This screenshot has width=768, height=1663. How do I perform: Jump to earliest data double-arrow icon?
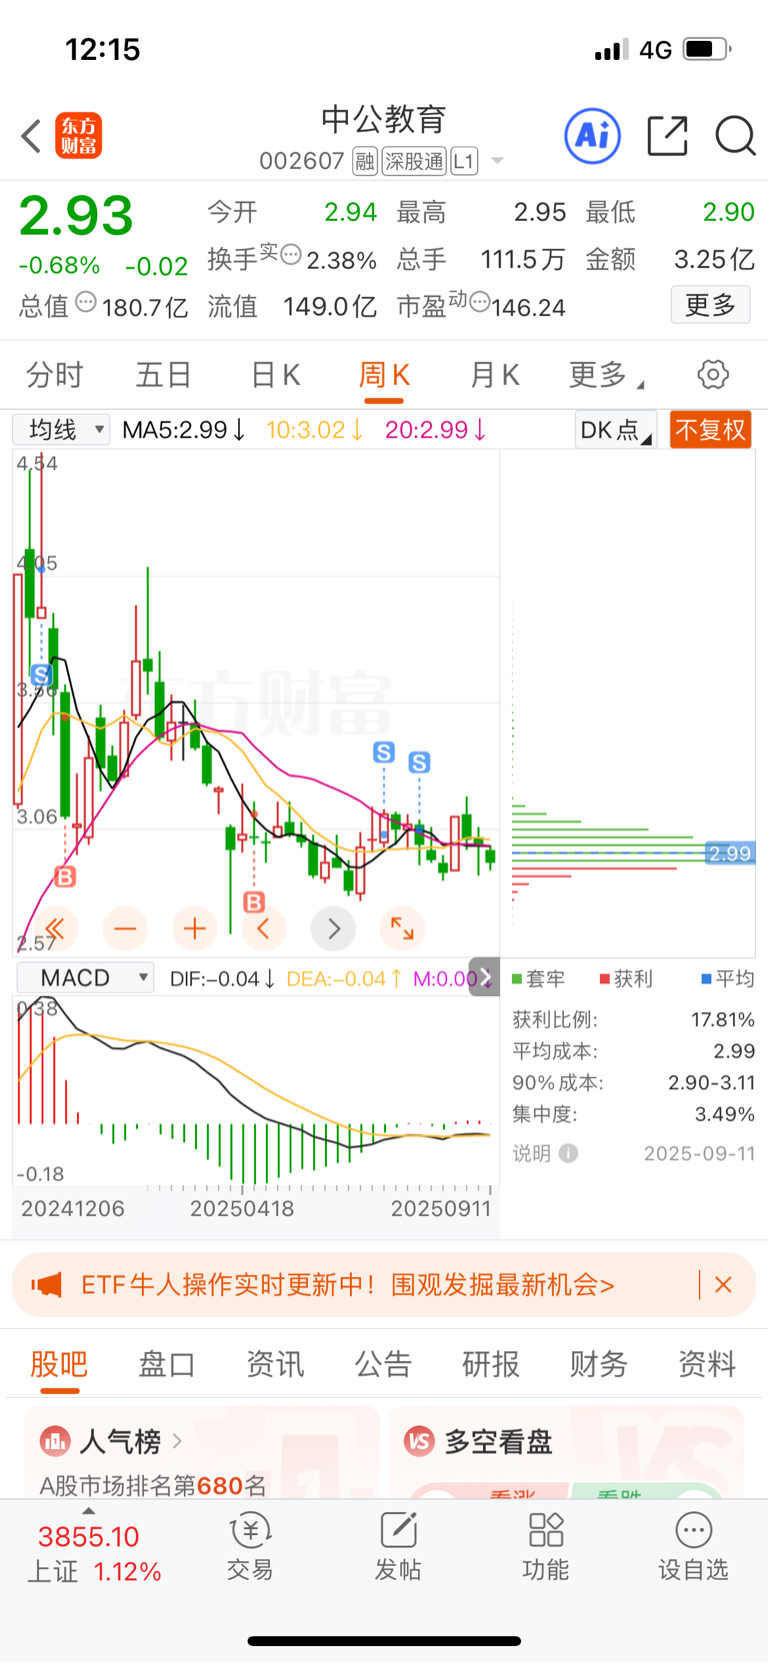[x=55, y=929]
